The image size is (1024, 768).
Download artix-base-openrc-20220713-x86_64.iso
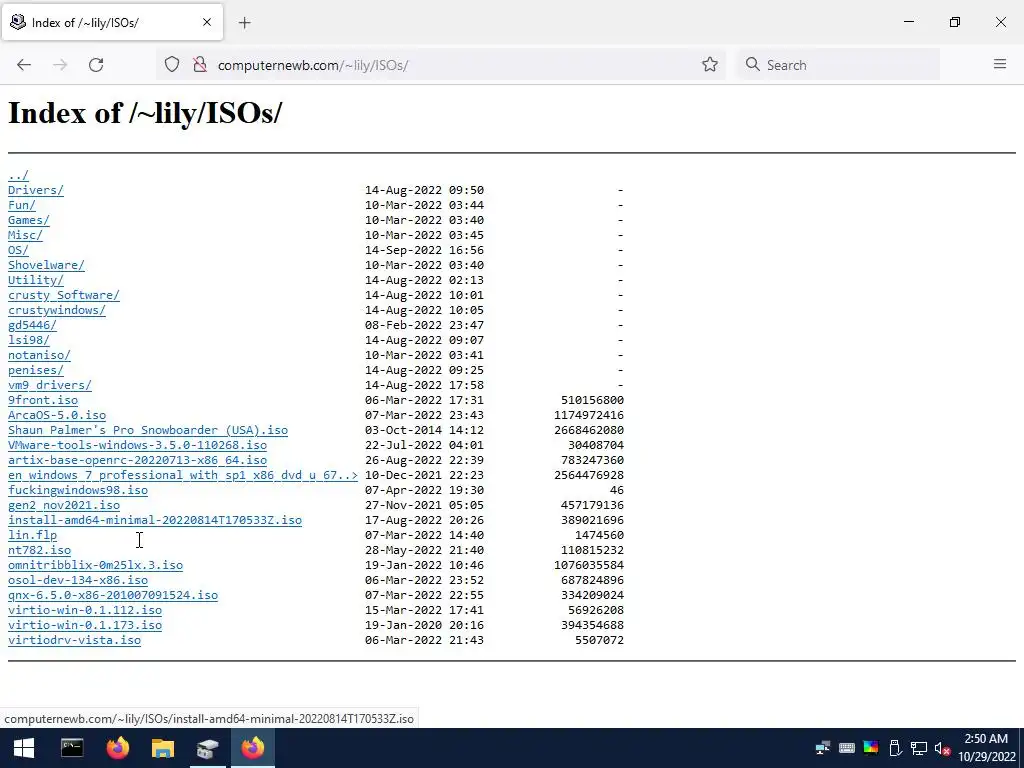(x=137, y=460)
